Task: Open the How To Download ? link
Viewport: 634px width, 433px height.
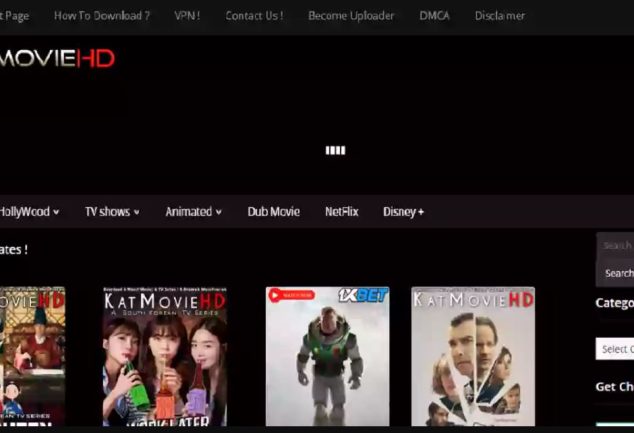Action: 102,16
